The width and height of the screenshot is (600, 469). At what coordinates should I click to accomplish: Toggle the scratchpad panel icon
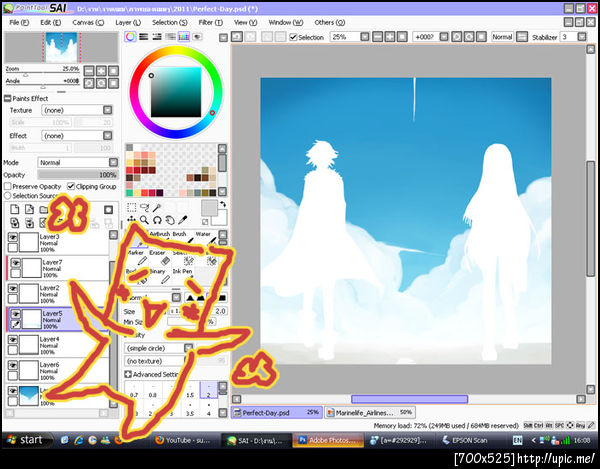(x=197, y=37)
